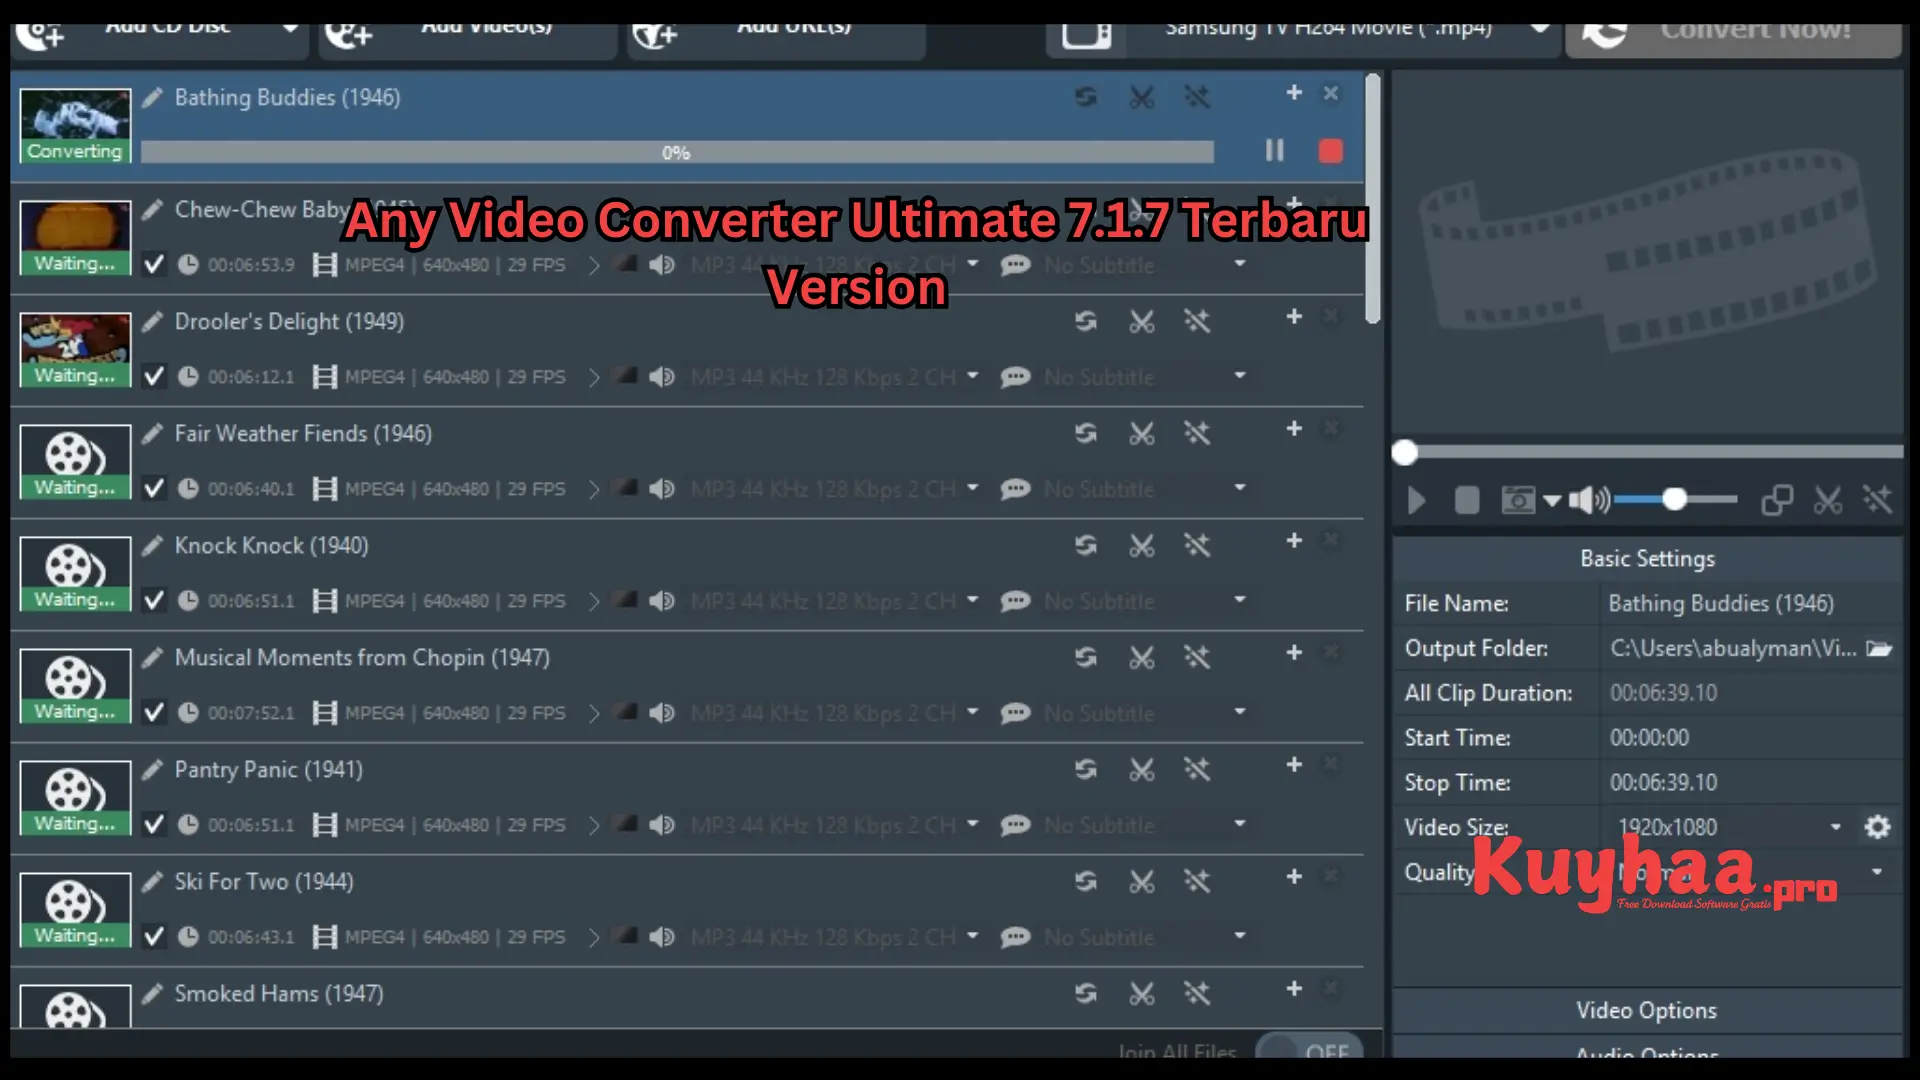The width and height of the screenshot is (1920, 1080).
Task: Click the preview panel clip scissors icon
Action: coord(1828,500)
